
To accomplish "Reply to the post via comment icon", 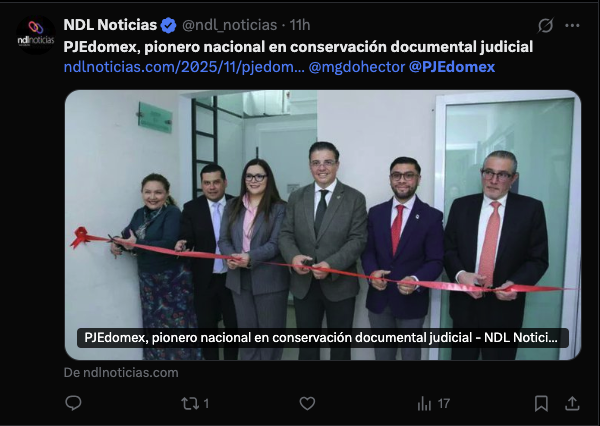I will pos(73,403).
